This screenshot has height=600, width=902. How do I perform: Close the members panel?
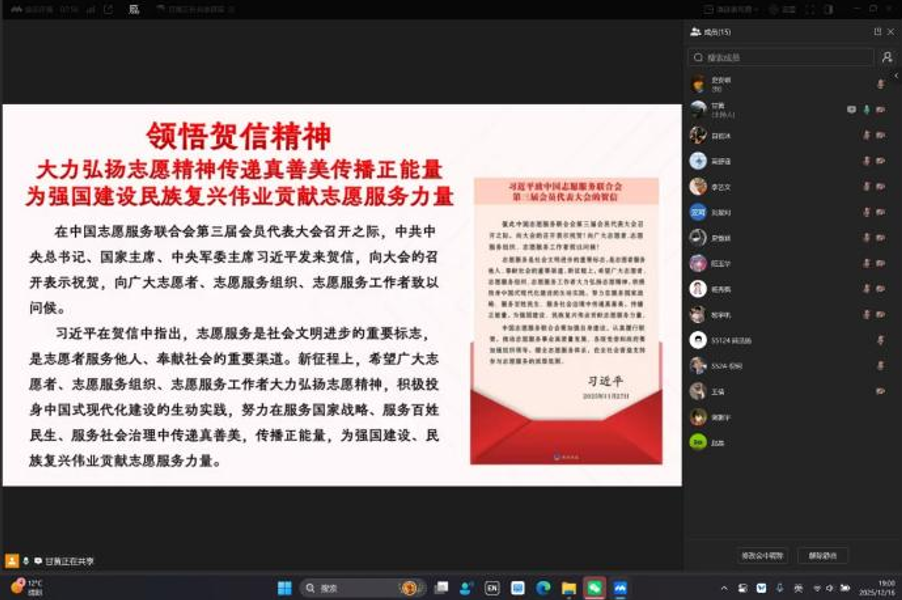(x=890, y=32)
